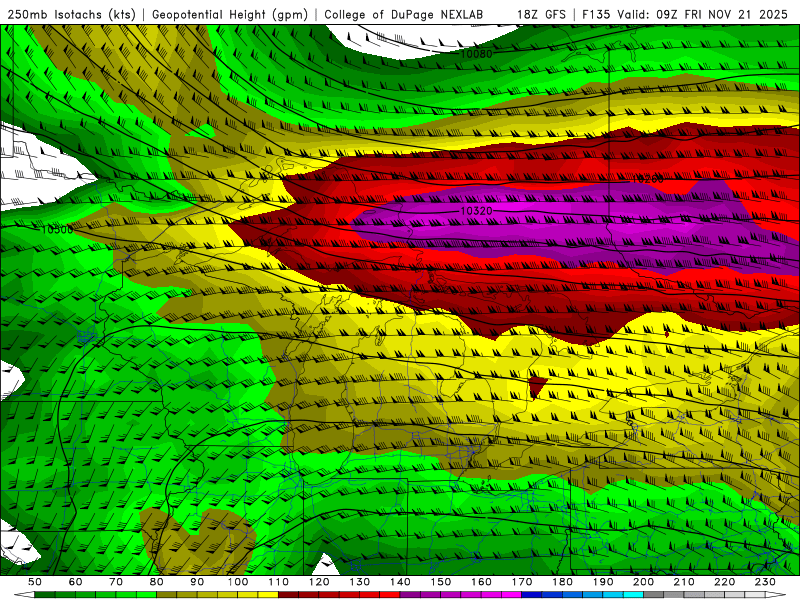Pick the bright red swatch just before 140
800x600 pixels.
pyautogui.click(x=390, y=594)
